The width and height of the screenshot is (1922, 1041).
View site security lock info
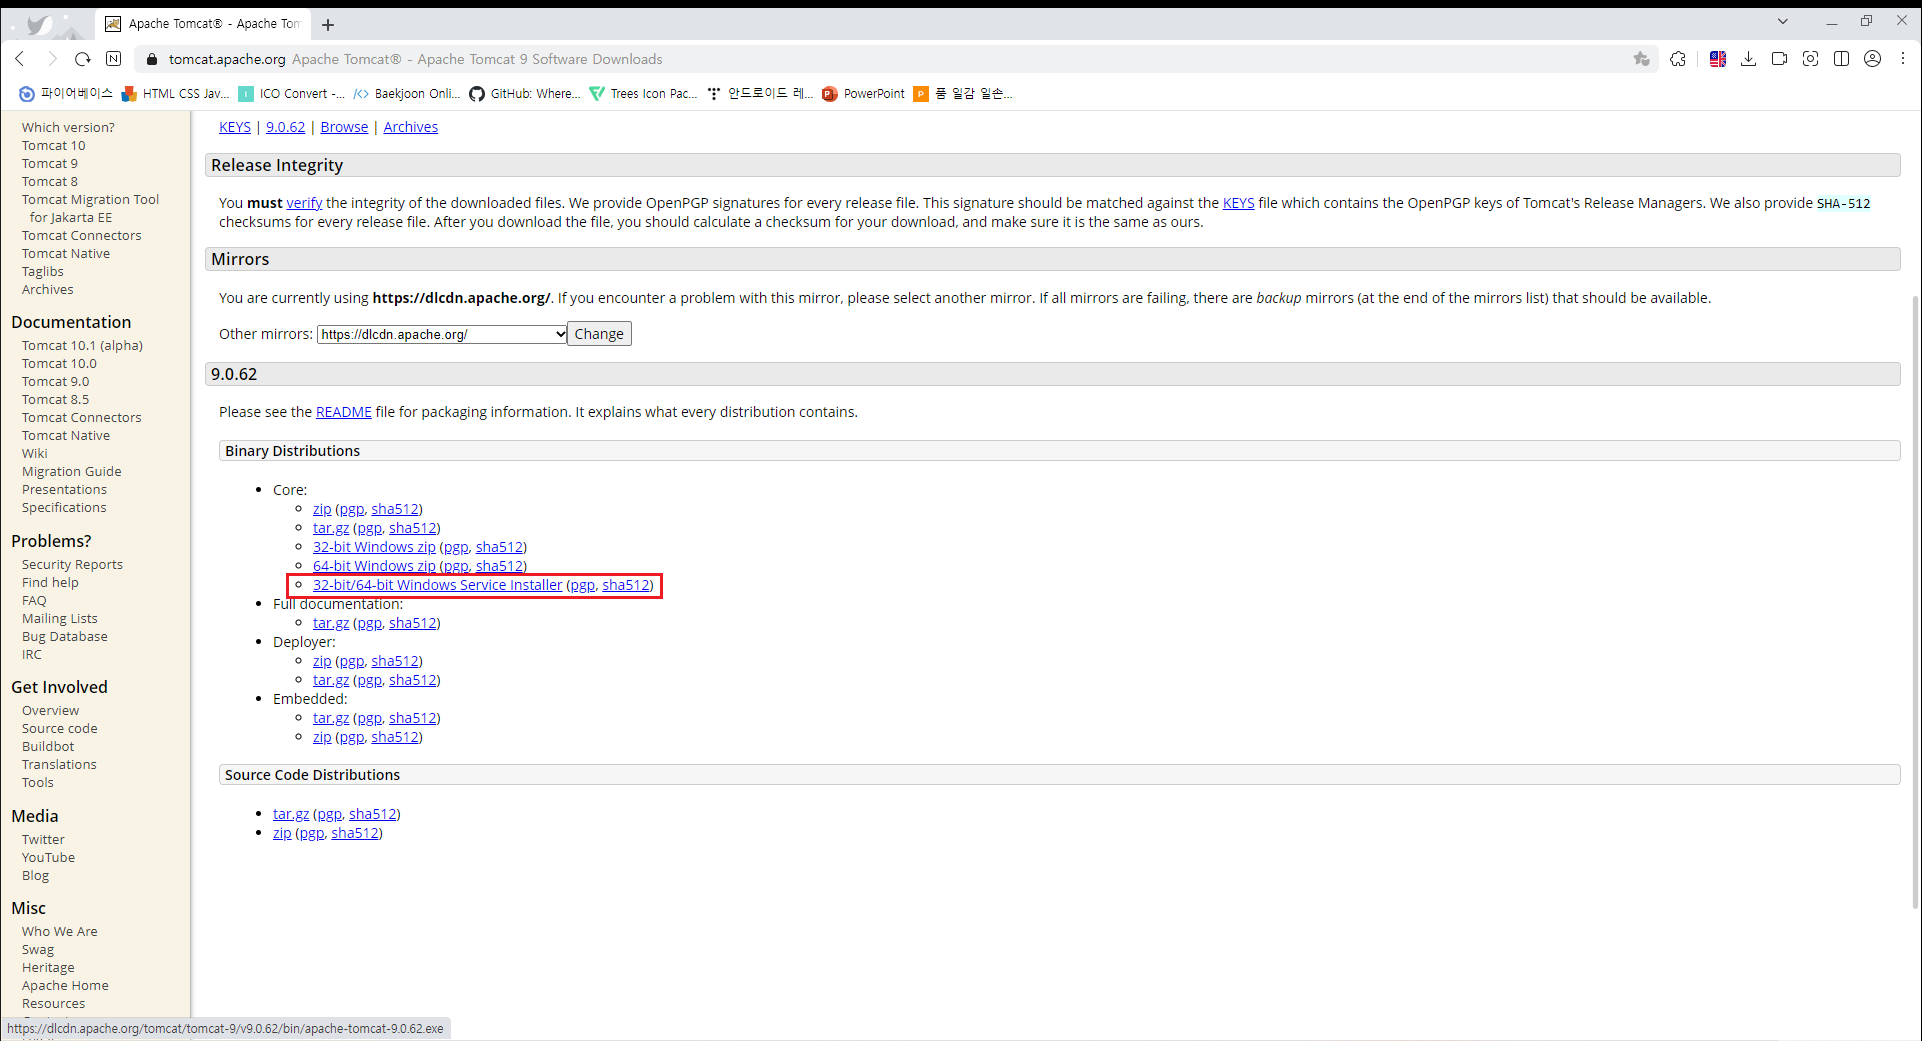pos(152,59)
